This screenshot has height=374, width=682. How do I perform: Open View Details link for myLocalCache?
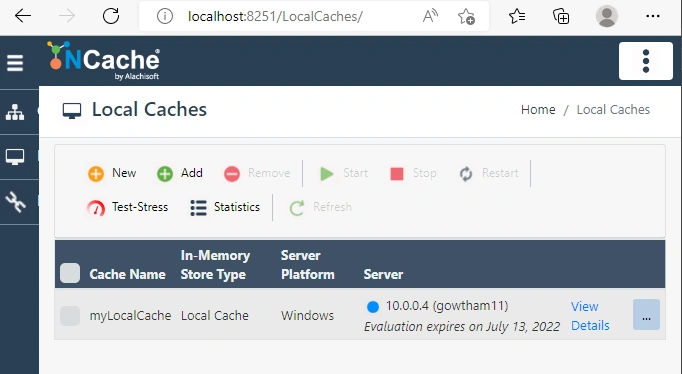pyautogui.click(x=590, y=316)
